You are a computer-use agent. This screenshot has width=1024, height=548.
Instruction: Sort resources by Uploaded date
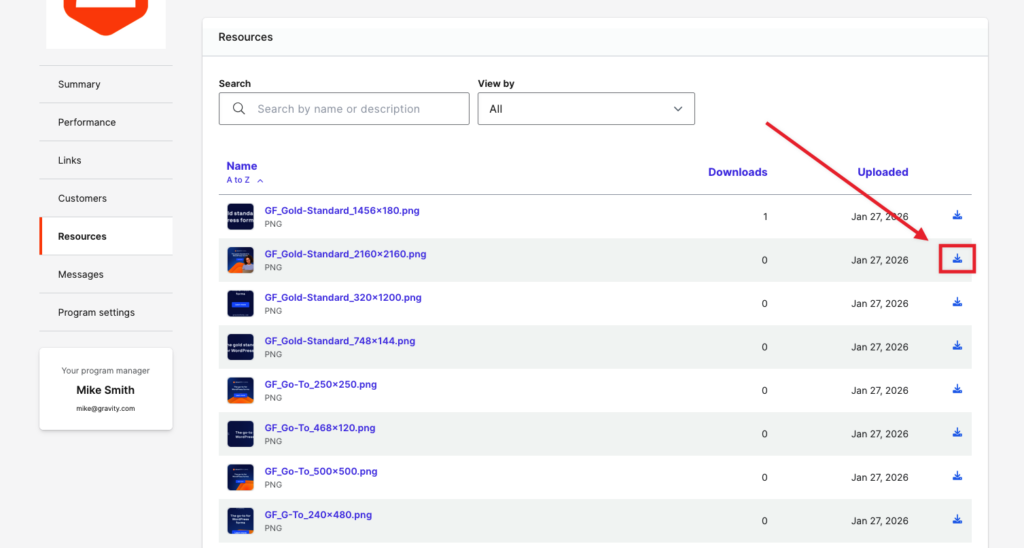point(882,172)
